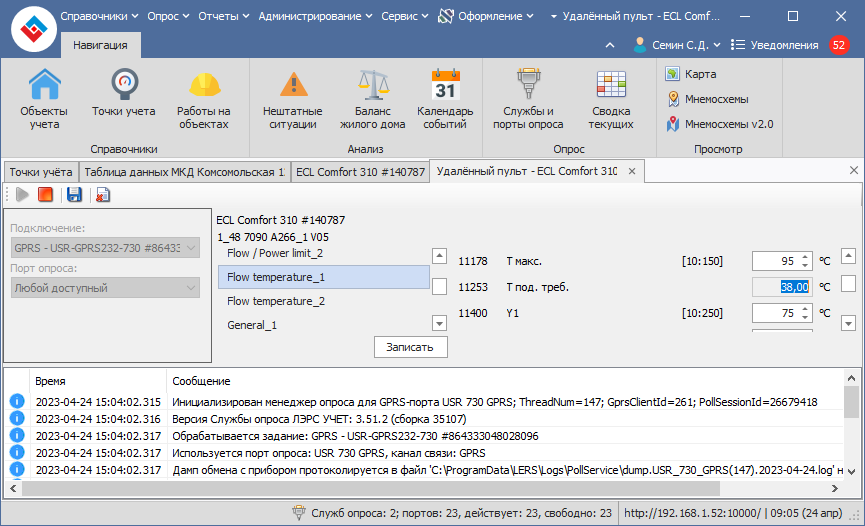
Task: Click the menu list scroll-up arrow
Action: click(x=439, y=256)
